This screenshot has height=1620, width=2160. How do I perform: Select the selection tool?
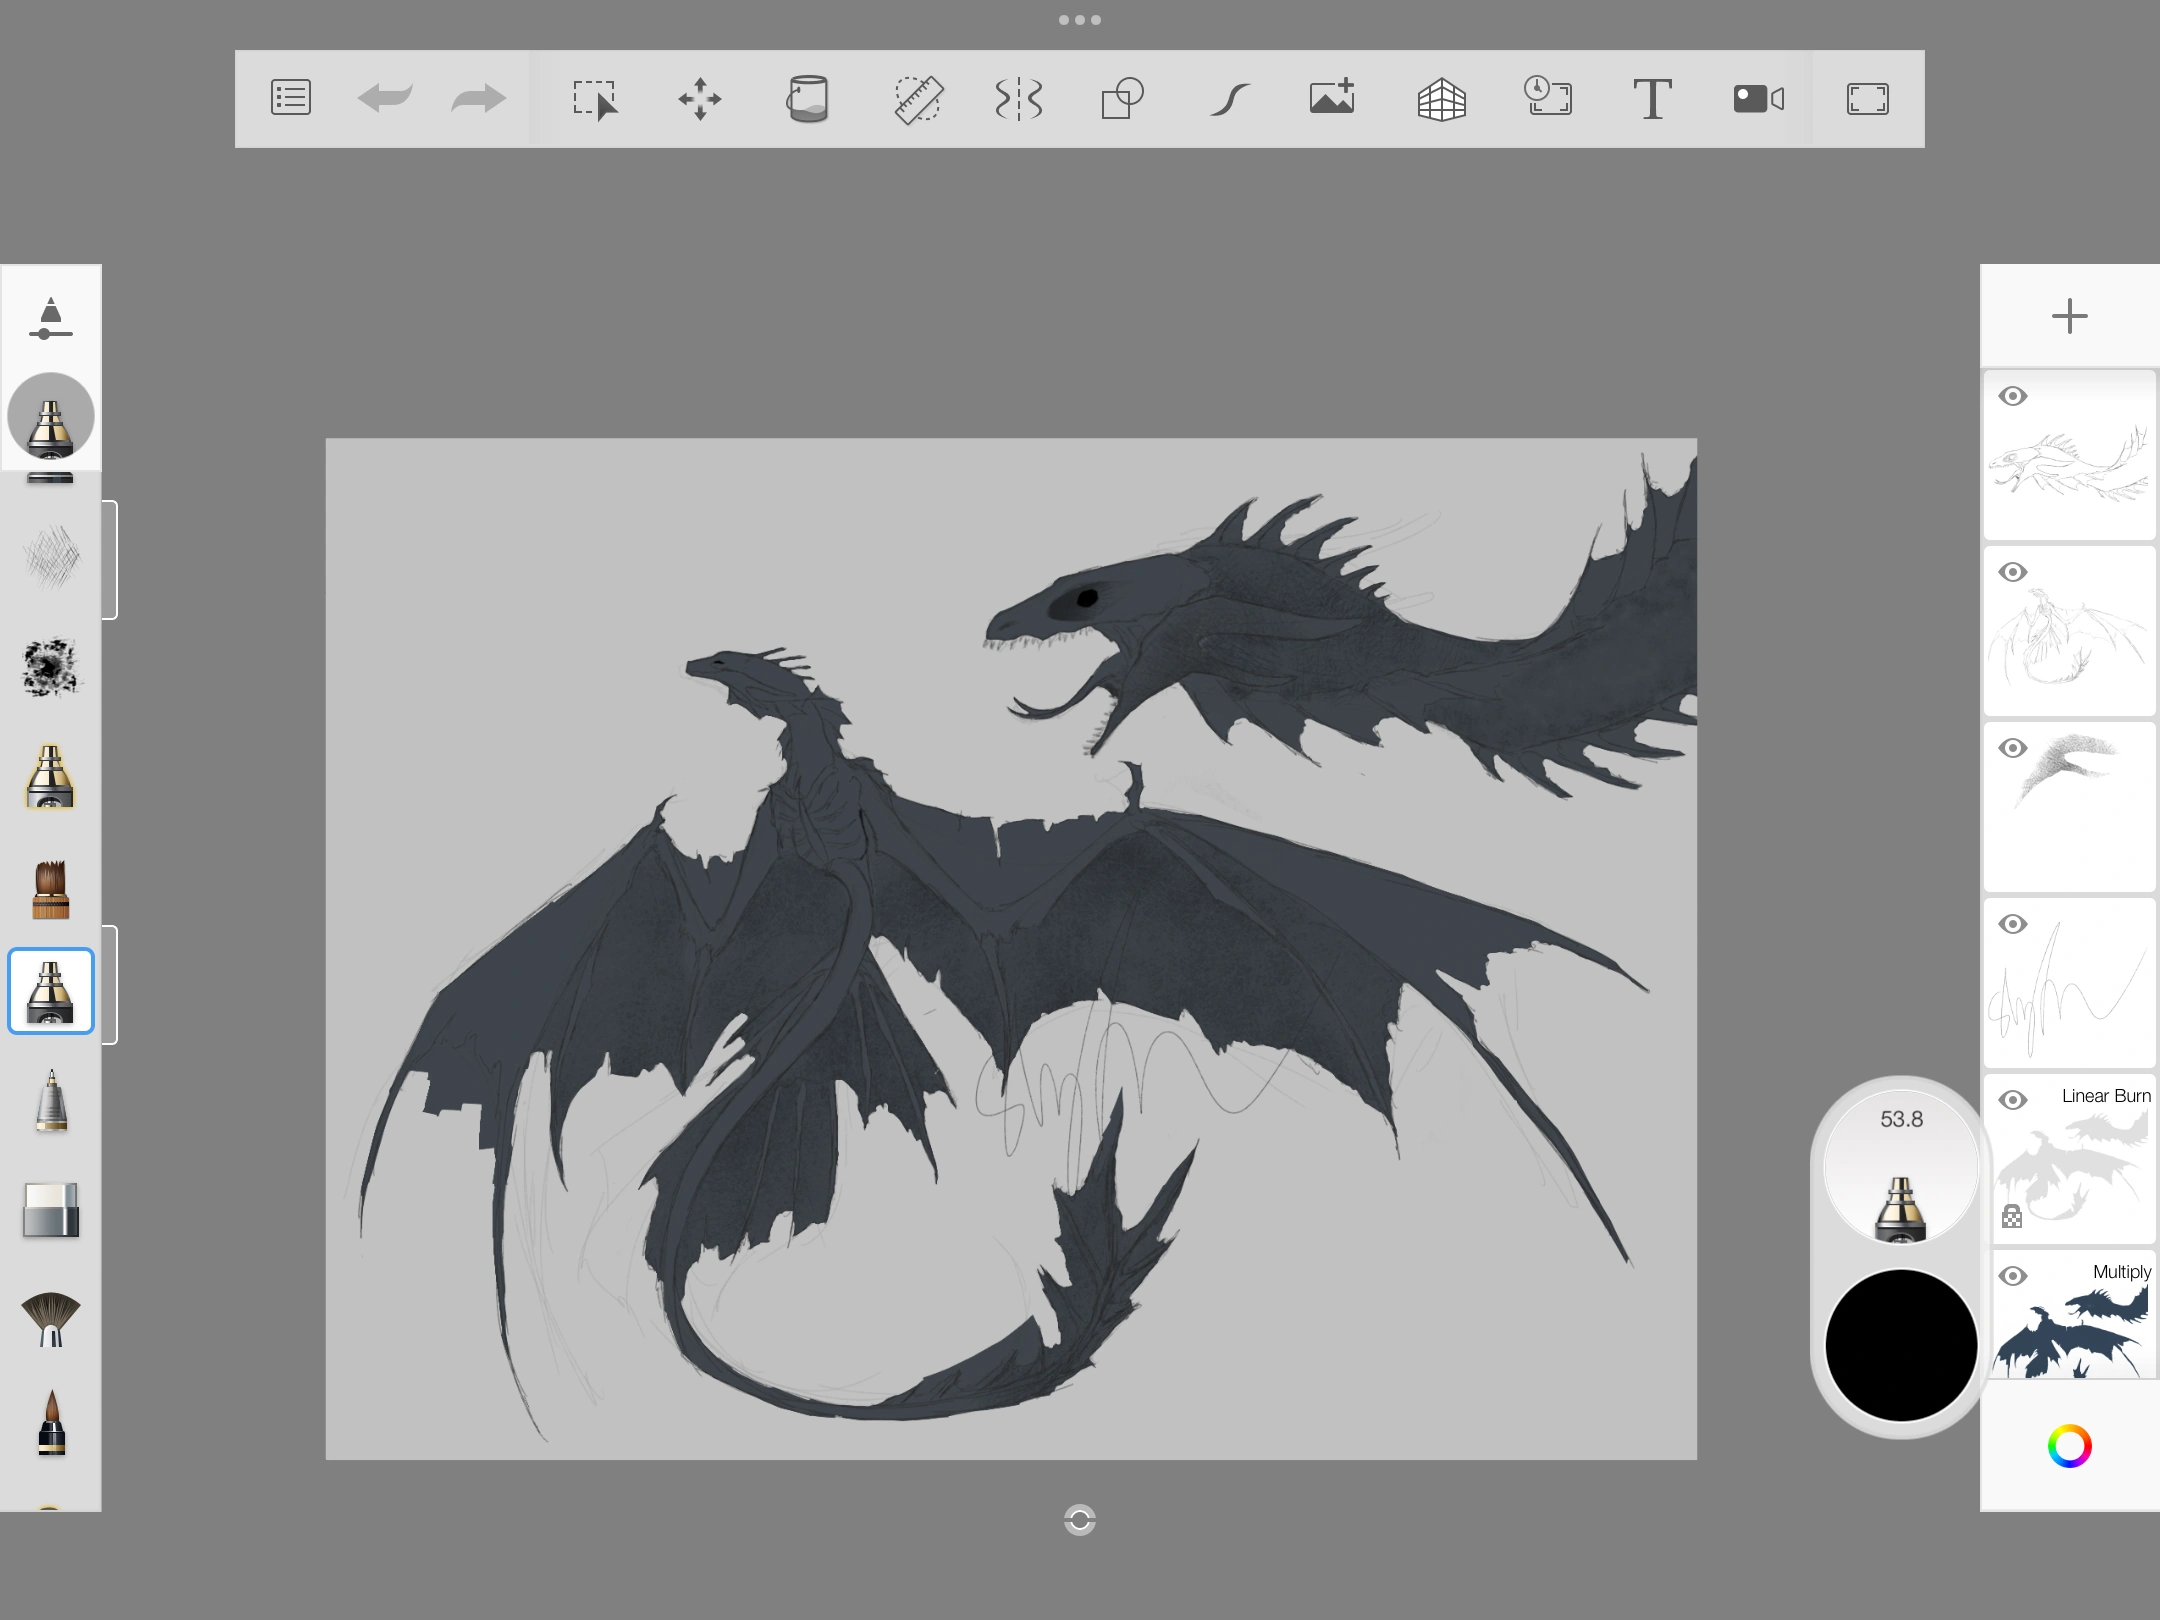595,99
